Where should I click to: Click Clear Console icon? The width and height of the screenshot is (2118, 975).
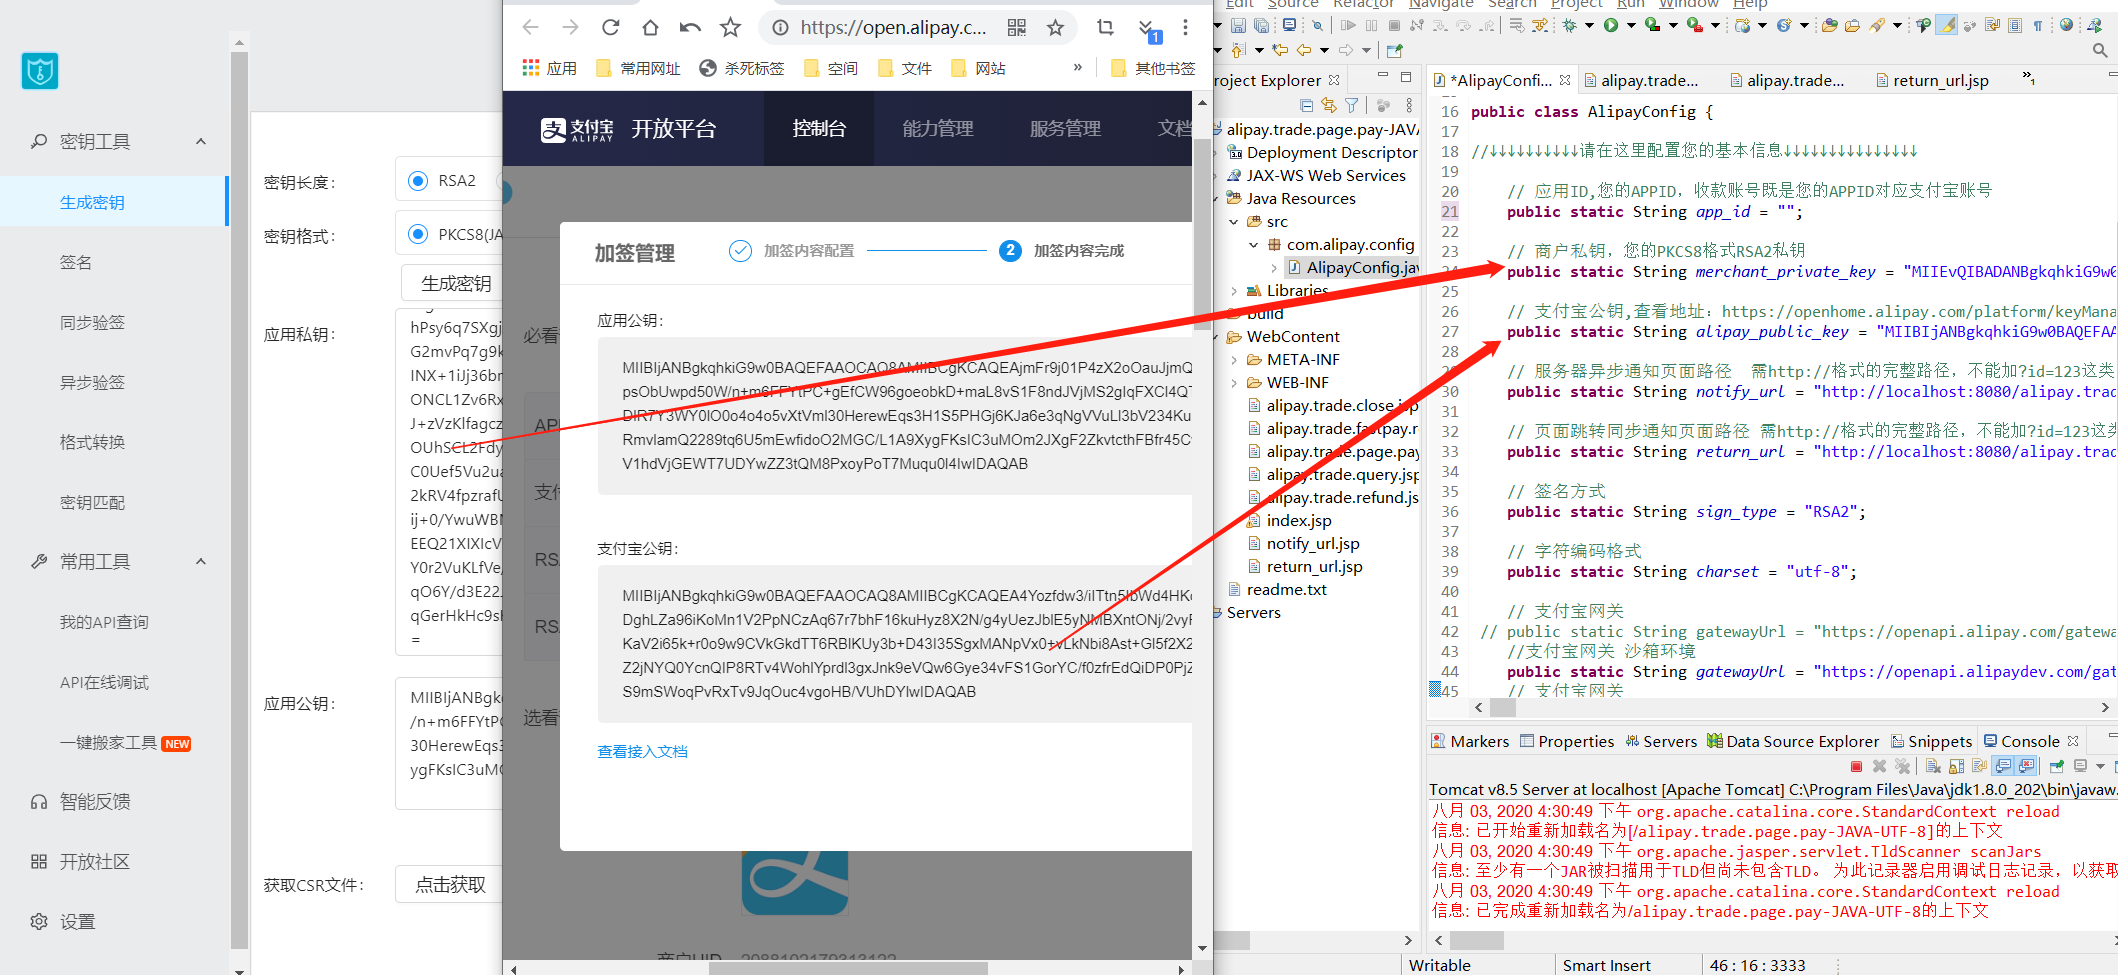point(1933,766)
